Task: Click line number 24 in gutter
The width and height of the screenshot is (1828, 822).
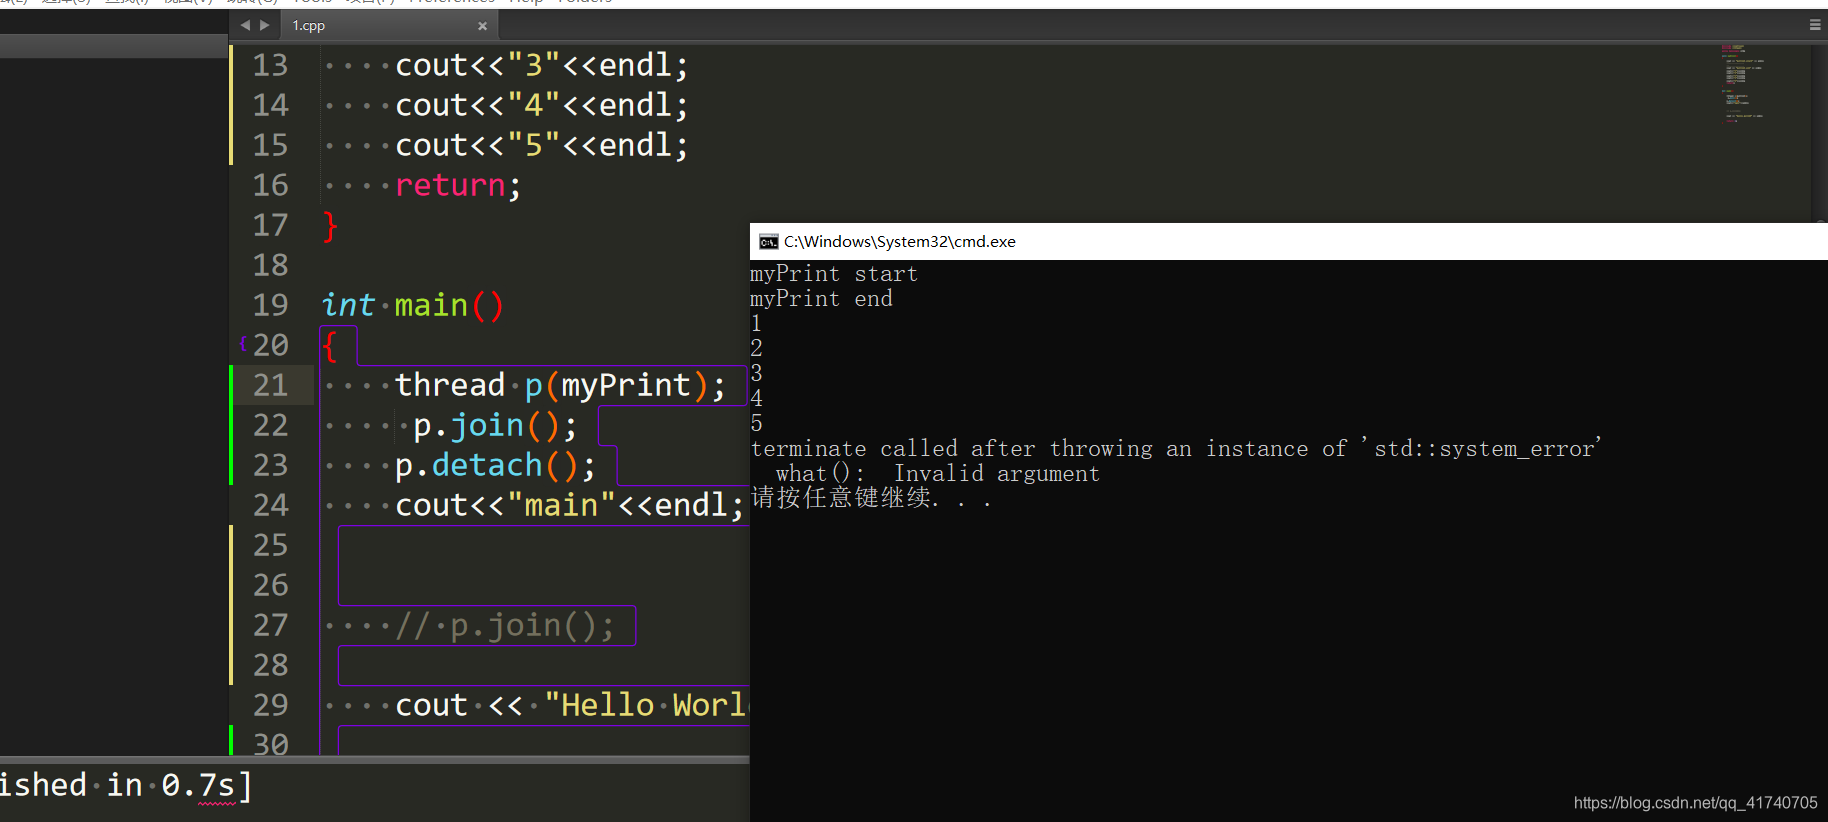Action: (x=270, y=505)
